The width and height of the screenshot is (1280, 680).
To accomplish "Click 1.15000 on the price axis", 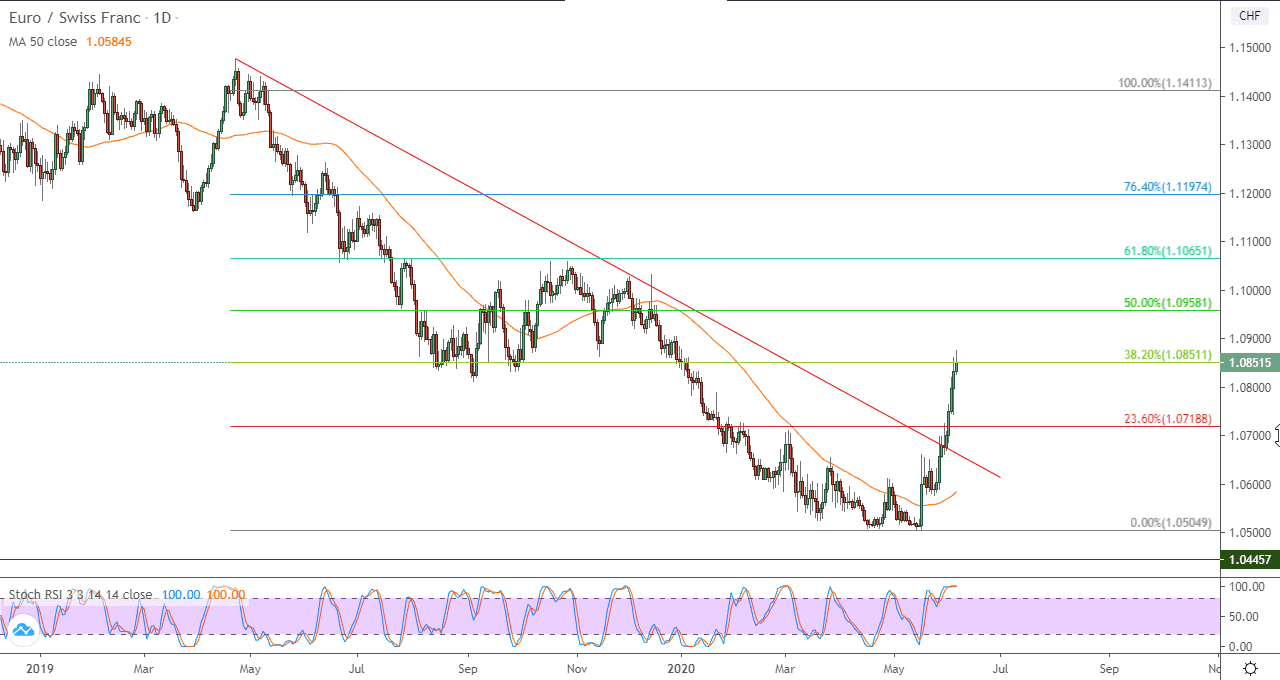I will point(1250,48).
